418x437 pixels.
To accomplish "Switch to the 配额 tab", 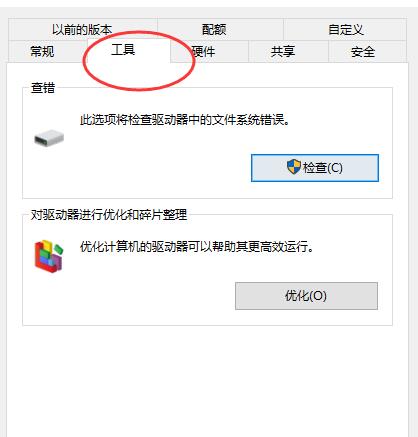I will (x=214, y=30).
